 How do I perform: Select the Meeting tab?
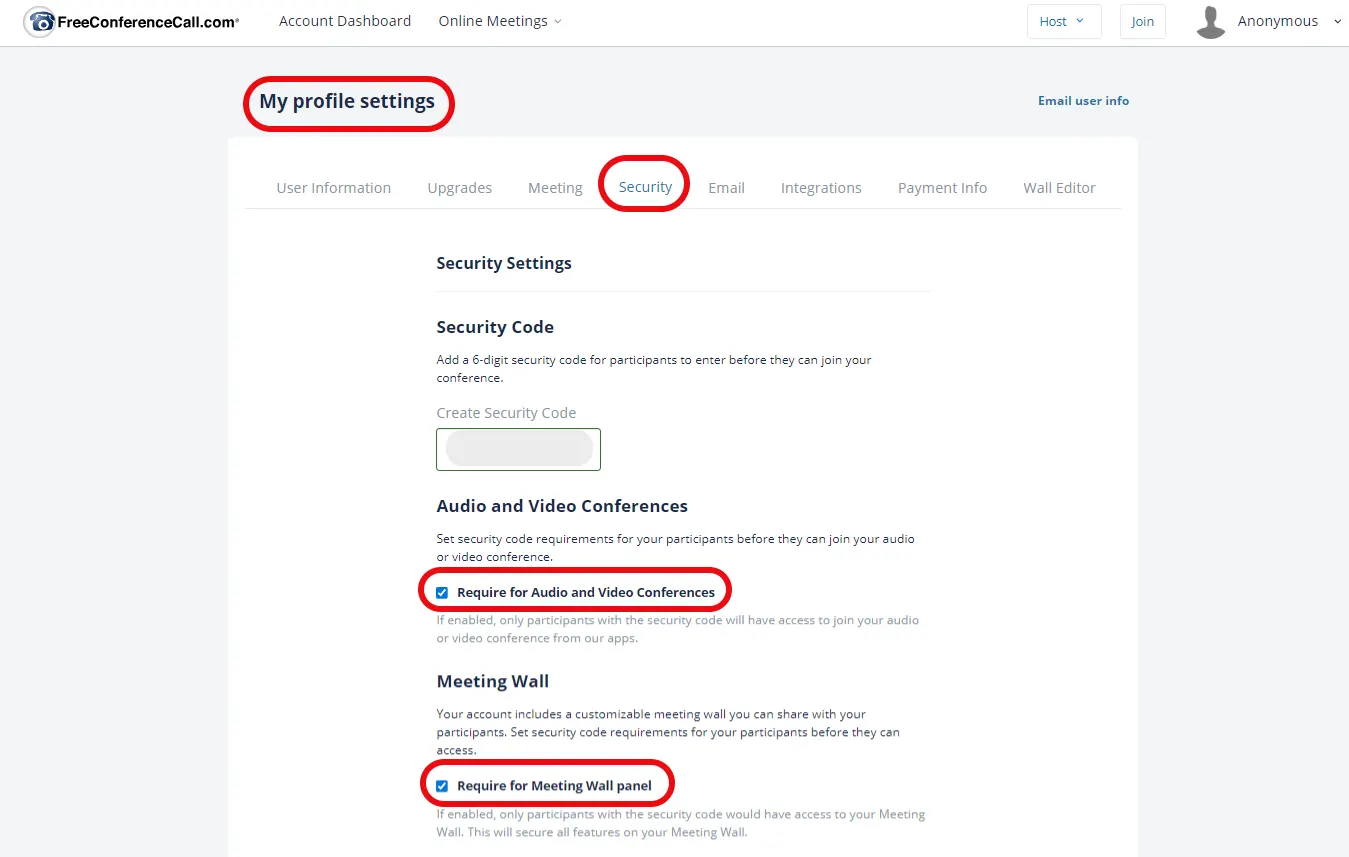coord(555,188)
